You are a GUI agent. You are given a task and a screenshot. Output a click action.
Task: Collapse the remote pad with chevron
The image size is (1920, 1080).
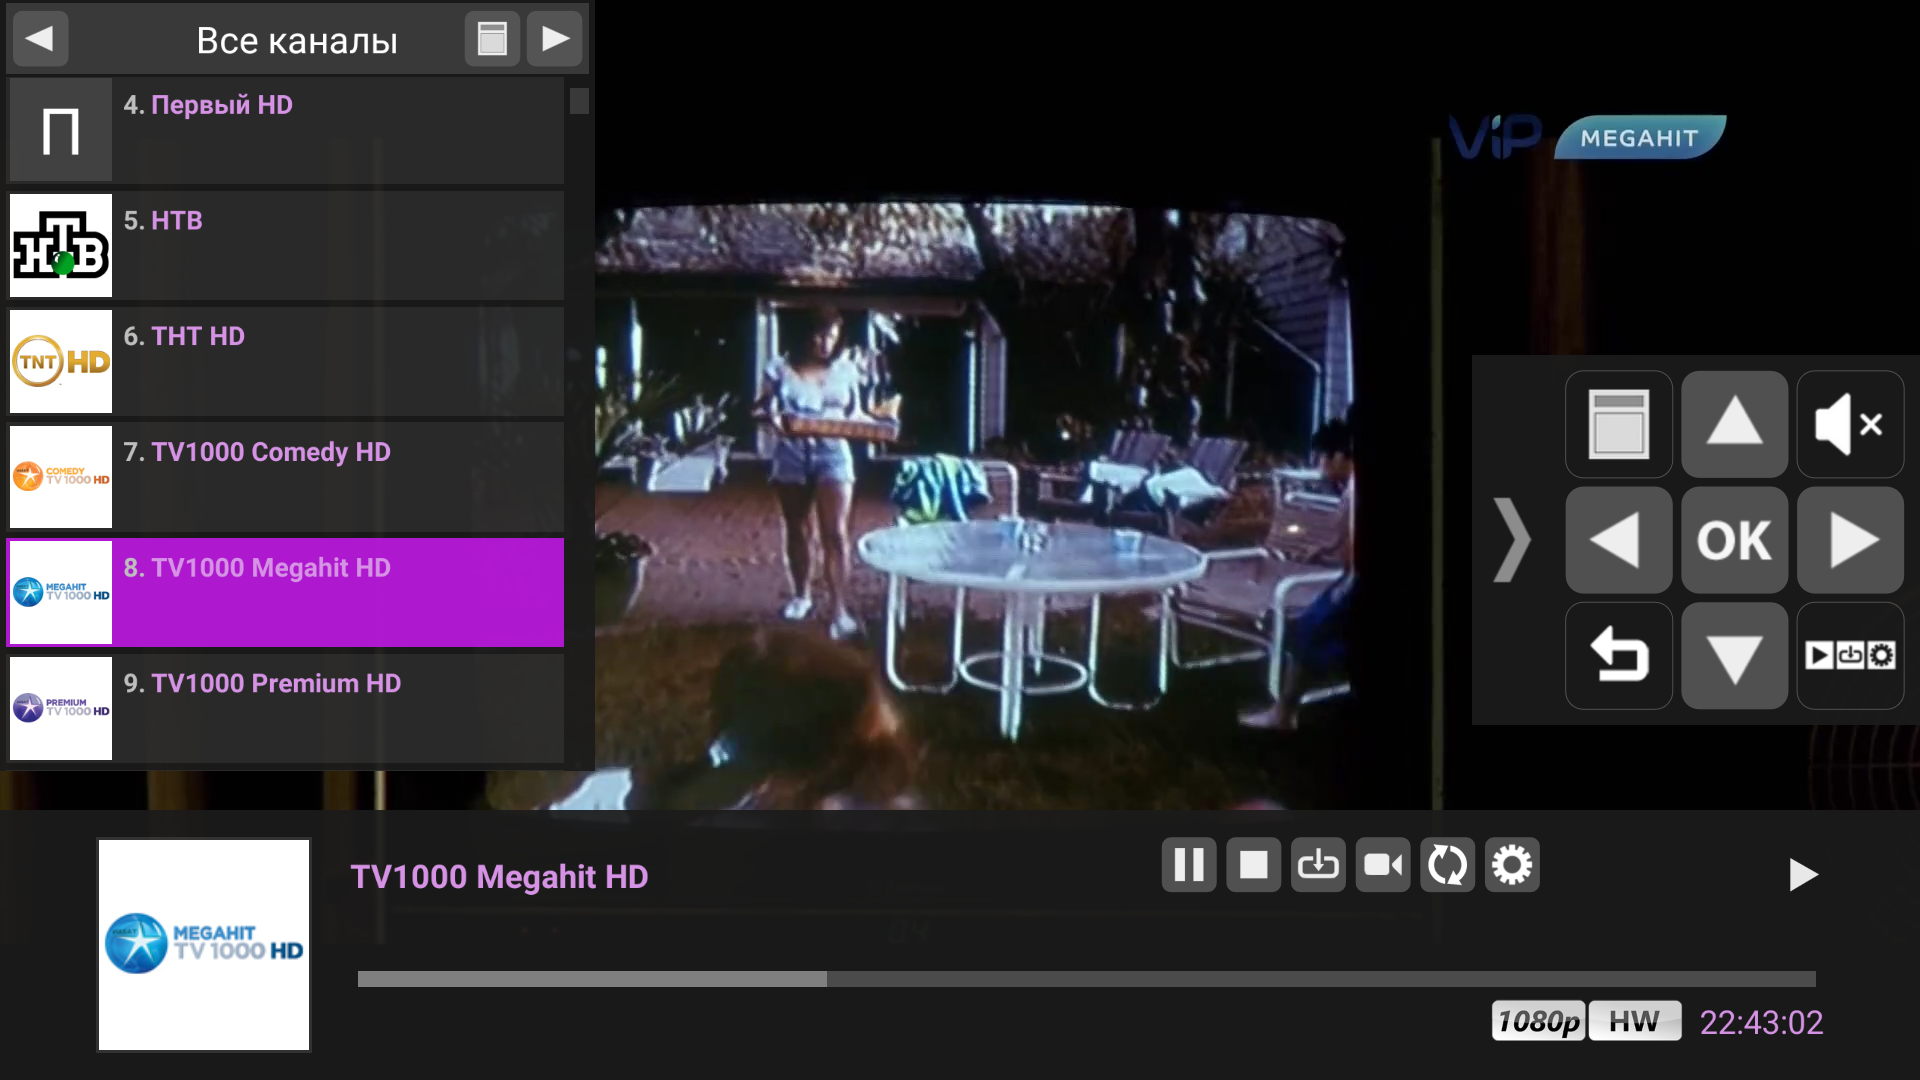pyautogui.click(x=1512, y=540)
